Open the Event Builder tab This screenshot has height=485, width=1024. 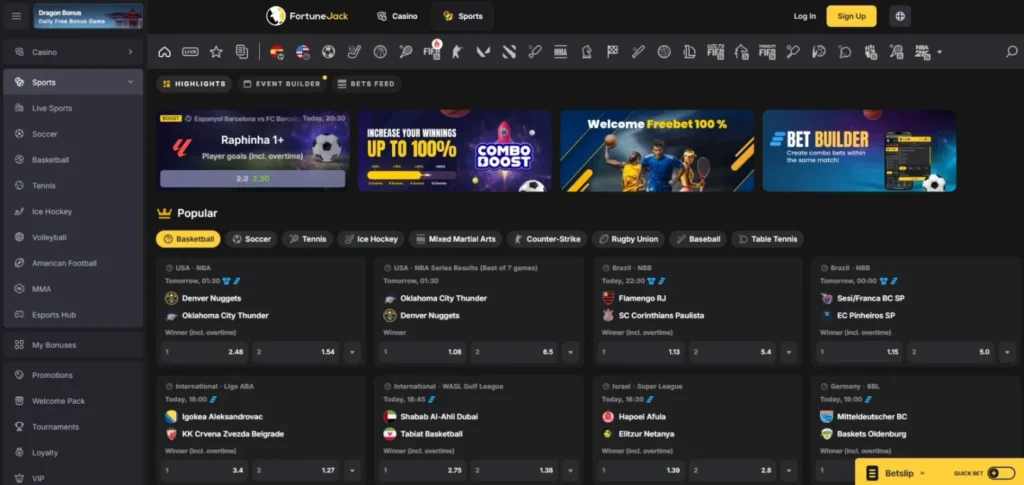point(282,84)
